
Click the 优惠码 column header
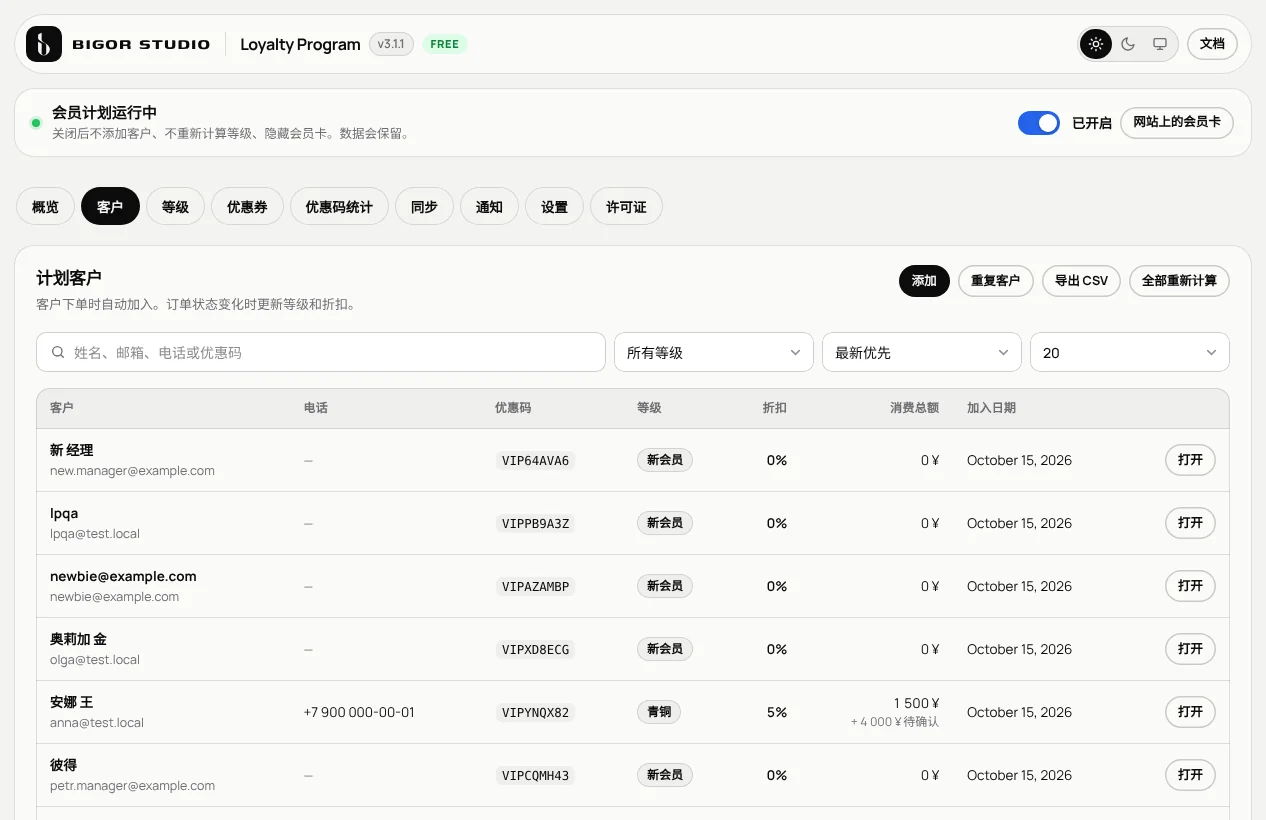pos(513,408)
